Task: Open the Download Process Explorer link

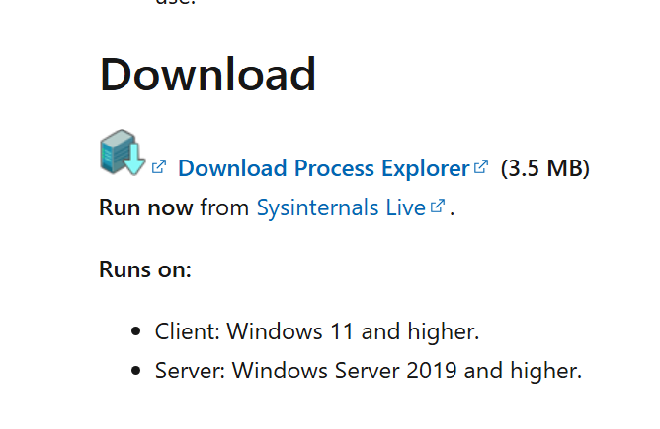Action: (x=324, y=168)
